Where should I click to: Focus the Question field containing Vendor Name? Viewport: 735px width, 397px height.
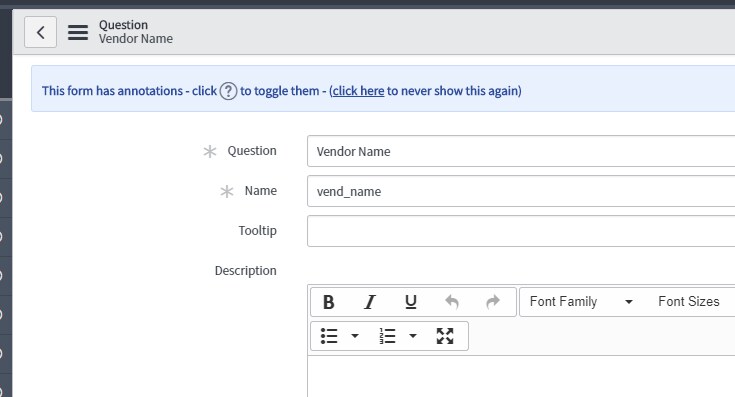tap(521, 151)
